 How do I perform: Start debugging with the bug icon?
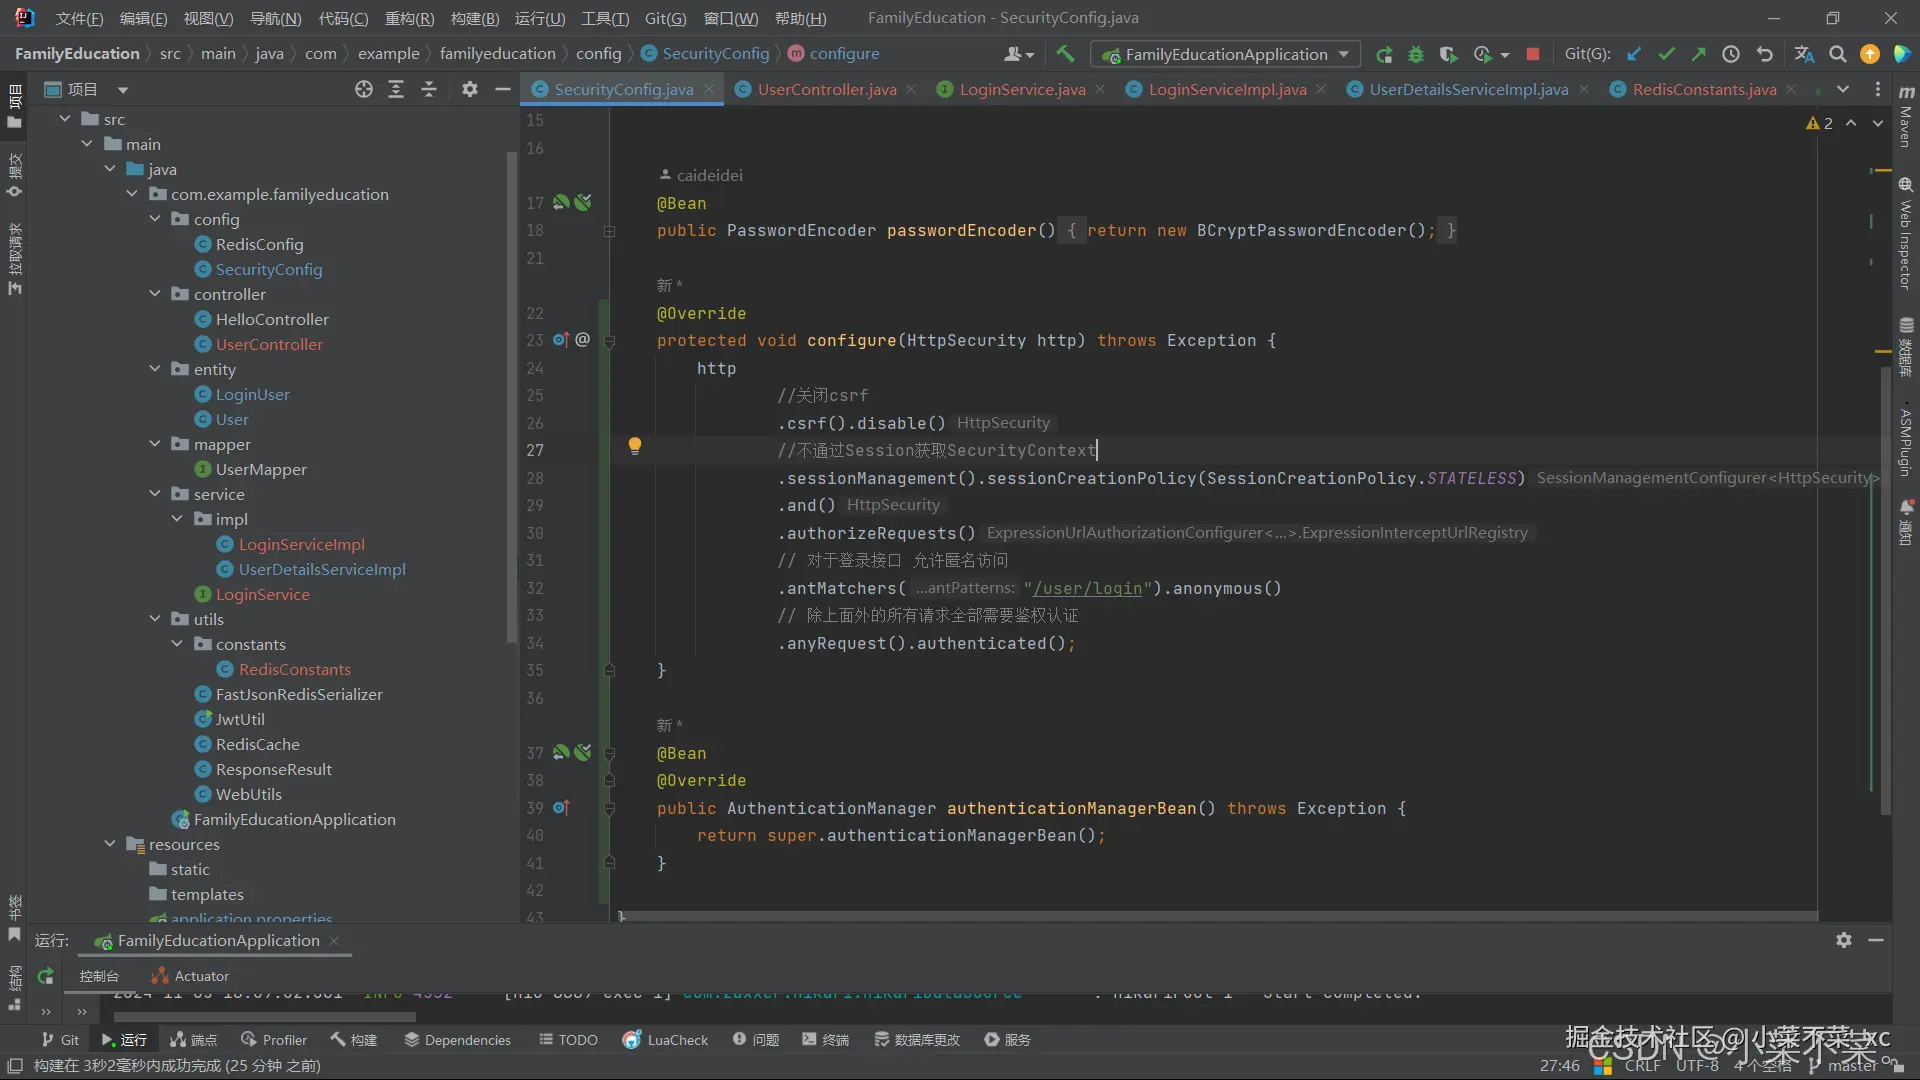click(x=1416, y=54)
